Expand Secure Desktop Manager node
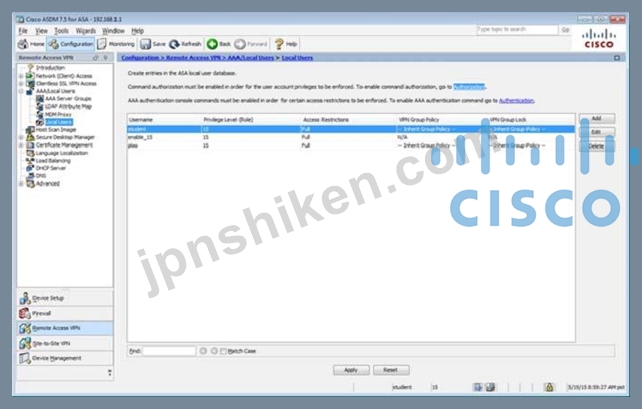 click(21, 137)
